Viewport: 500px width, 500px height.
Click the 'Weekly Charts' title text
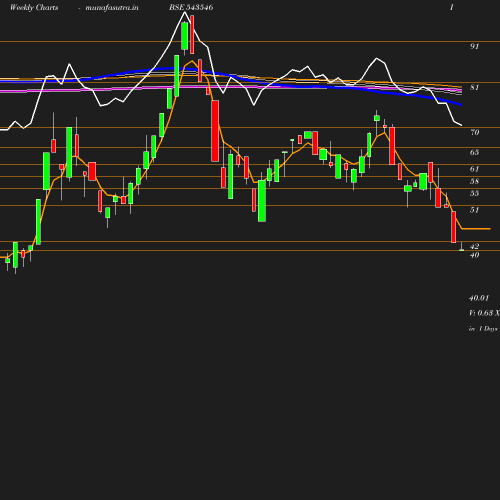(x=34, y=7)
